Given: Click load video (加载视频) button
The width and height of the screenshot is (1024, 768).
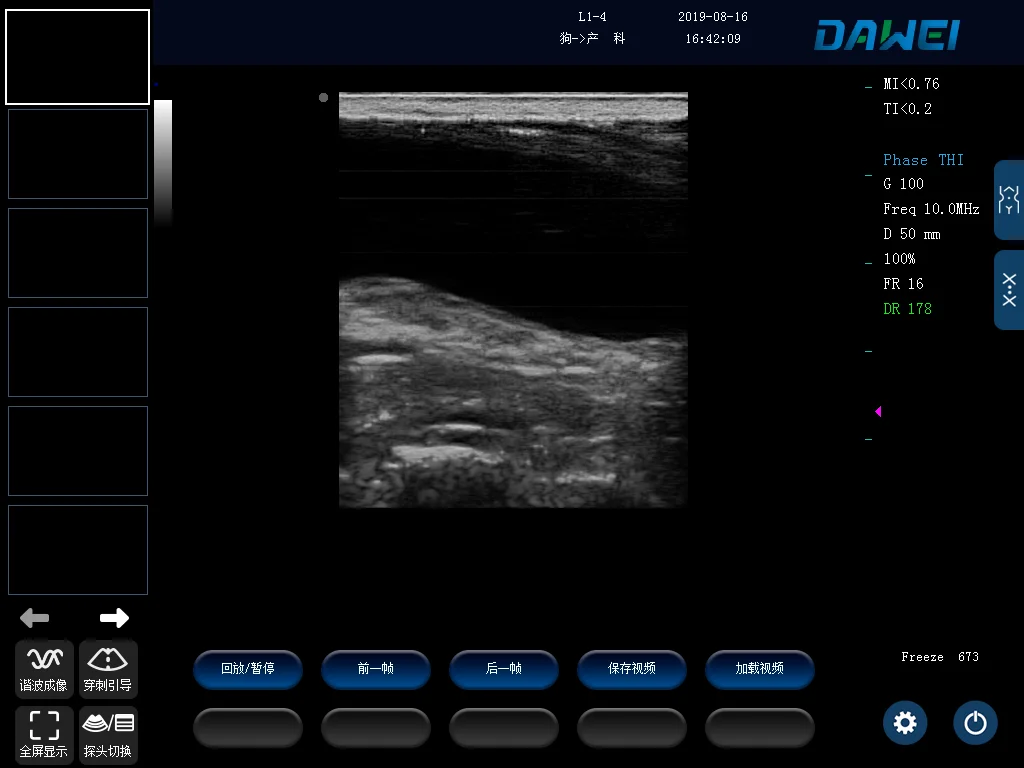Looking at the screenshot, I should (760, 669).
